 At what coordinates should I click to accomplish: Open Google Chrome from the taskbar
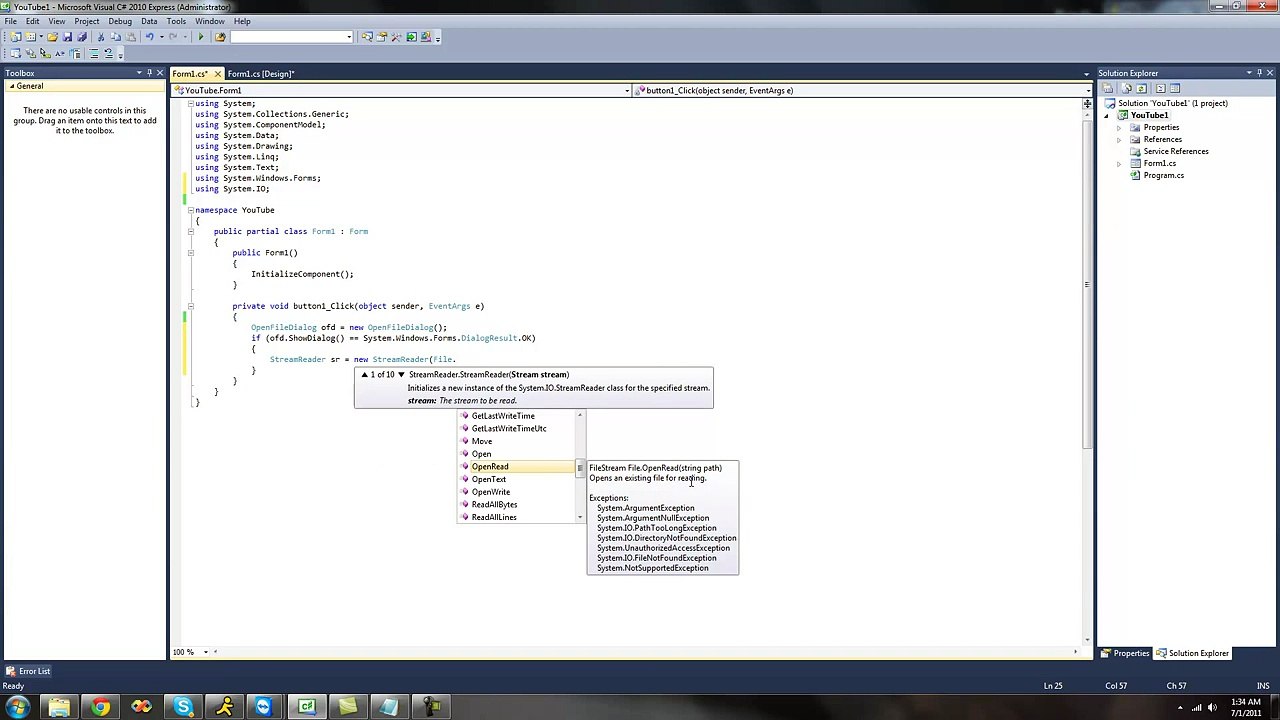point(100,707)
